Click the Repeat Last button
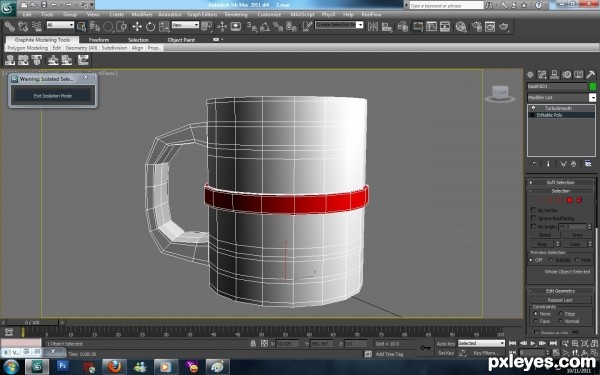 [x=560, y=300]
